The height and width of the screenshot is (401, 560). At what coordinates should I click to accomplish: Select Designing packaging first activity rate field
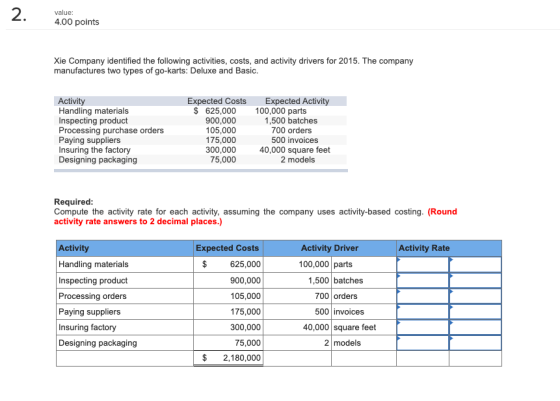coord(422,343)
